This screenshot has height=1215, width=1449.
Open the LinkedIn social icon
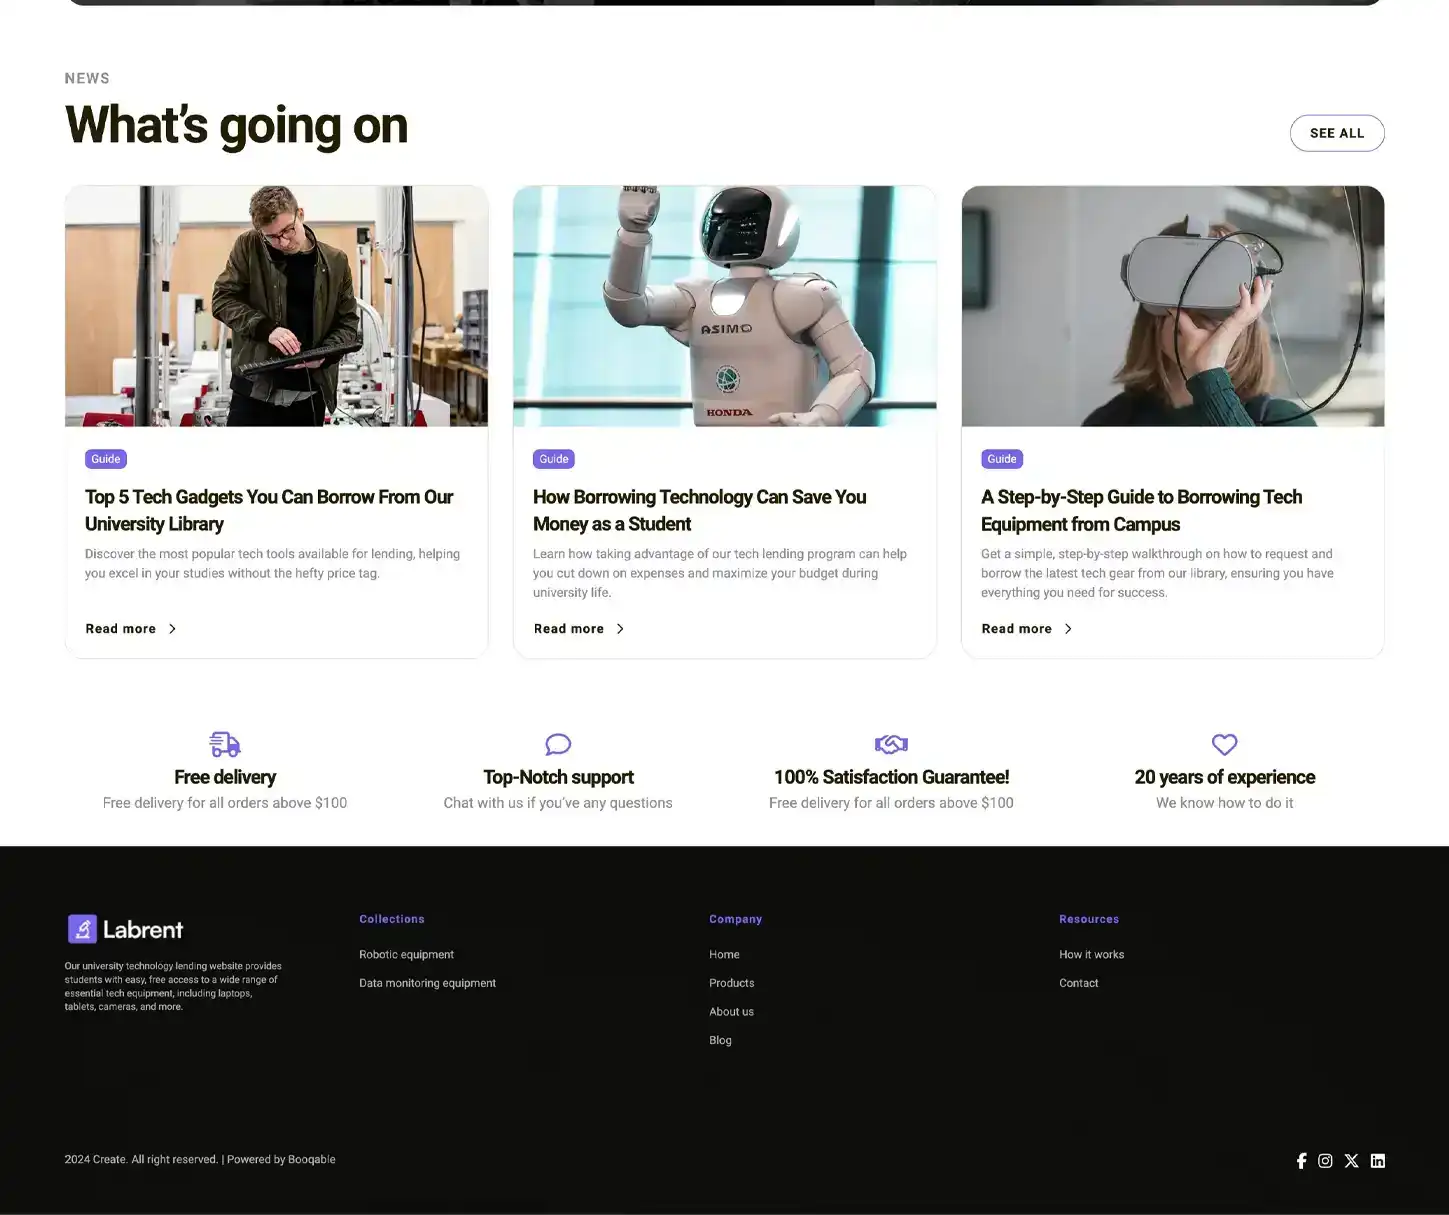coord(1377,1160)
